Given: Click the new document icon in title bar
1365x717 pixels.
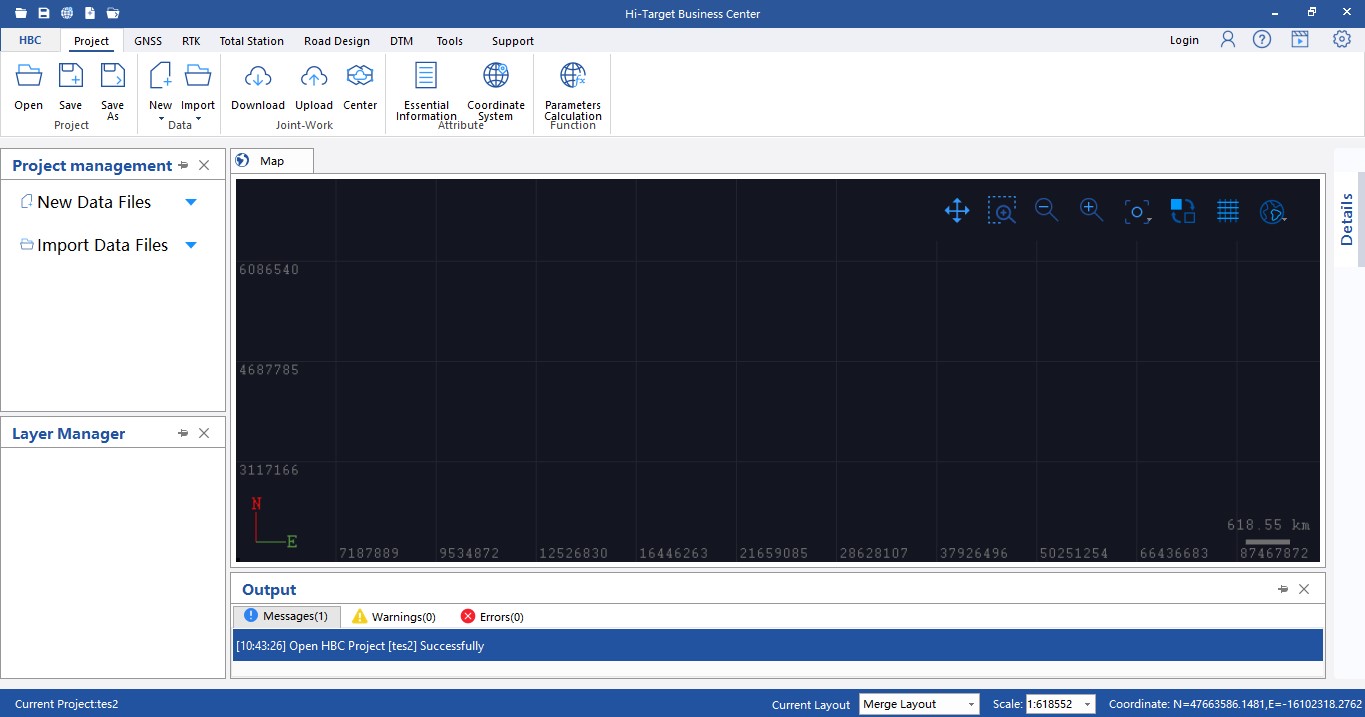Looking at the screenshot, I should (x=90, y=13).
